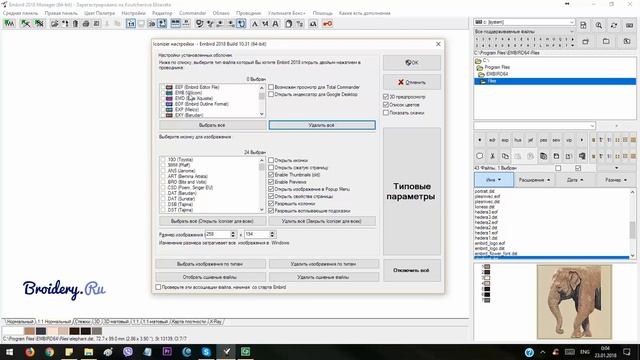Toggle the Popup Menu image checkbox

(271, 189)
